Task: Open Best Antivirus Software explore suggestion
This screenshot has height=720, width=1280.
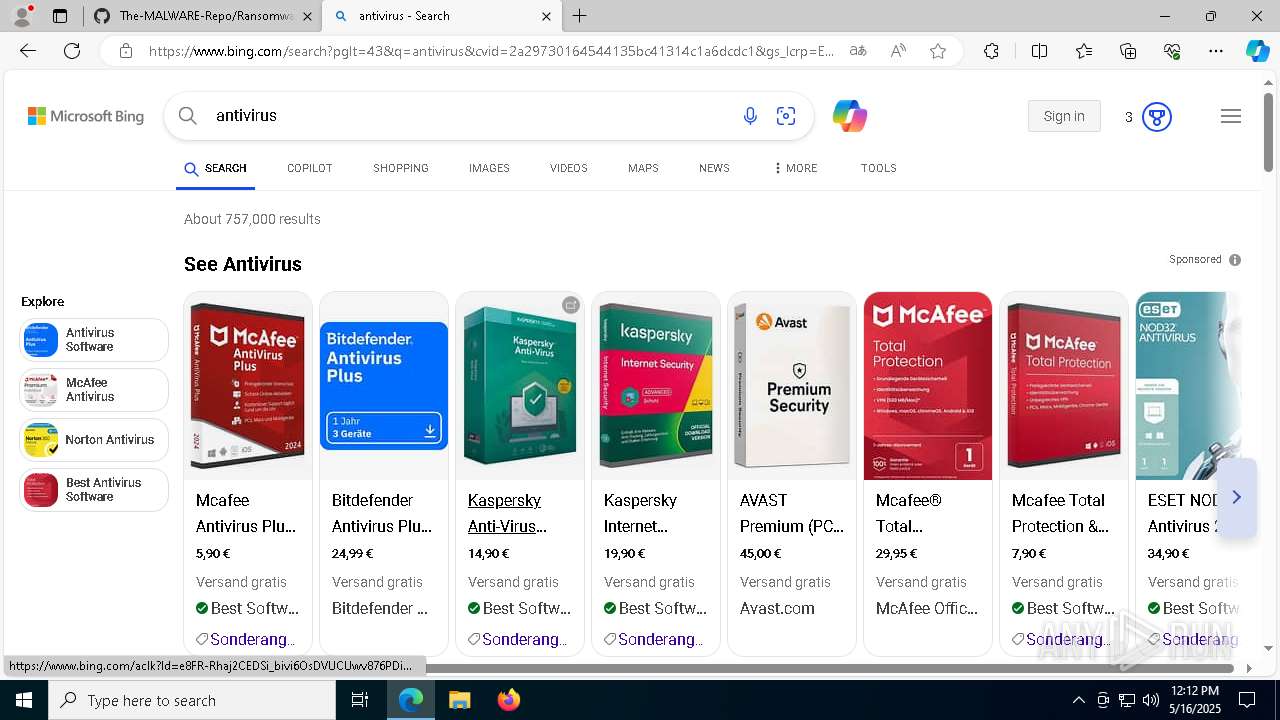Action: (94, 490)
